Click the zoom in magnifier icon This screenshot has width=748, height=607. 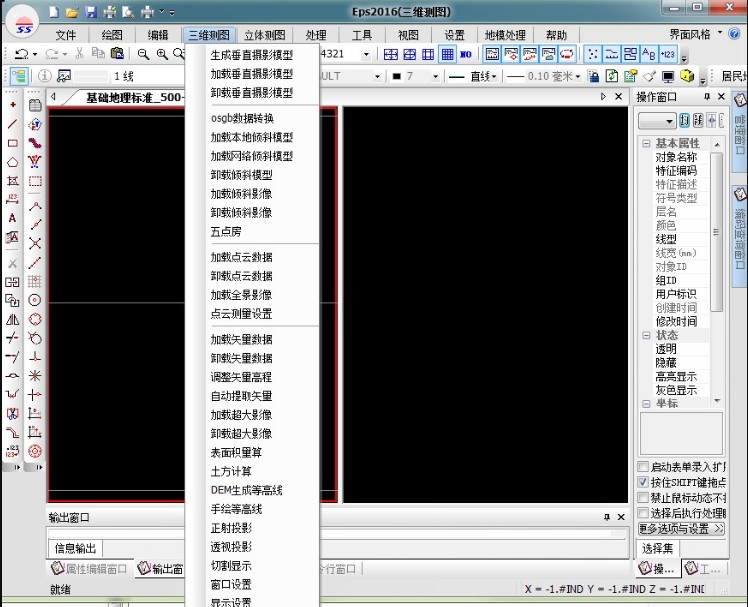(162, 54)
